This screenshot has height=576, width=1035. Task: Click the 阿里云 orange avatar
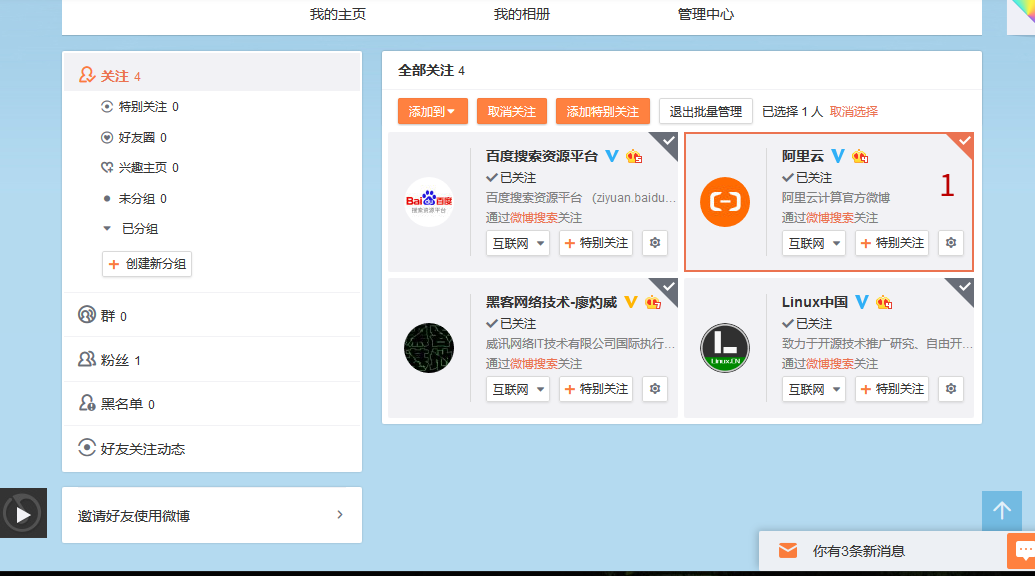pos(725,202)
